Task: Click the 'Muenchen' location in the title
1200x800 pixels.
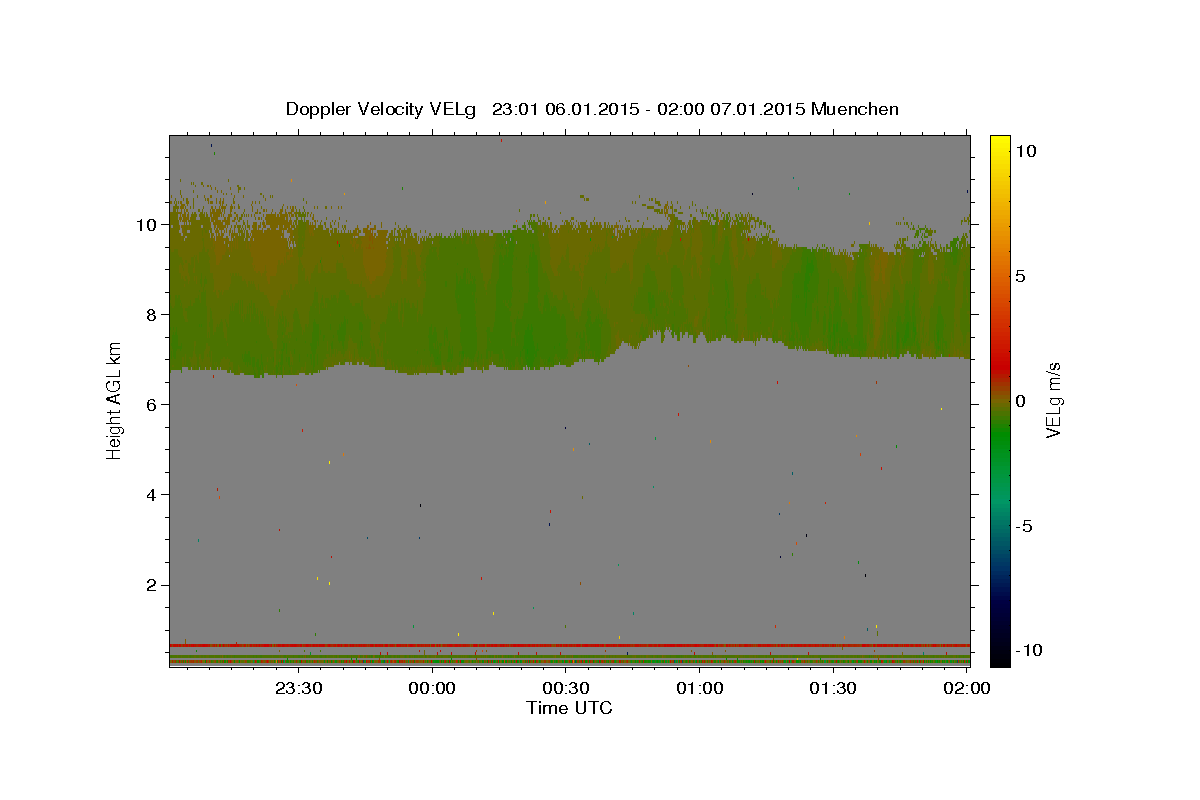Action: click(x=855, y=109)
